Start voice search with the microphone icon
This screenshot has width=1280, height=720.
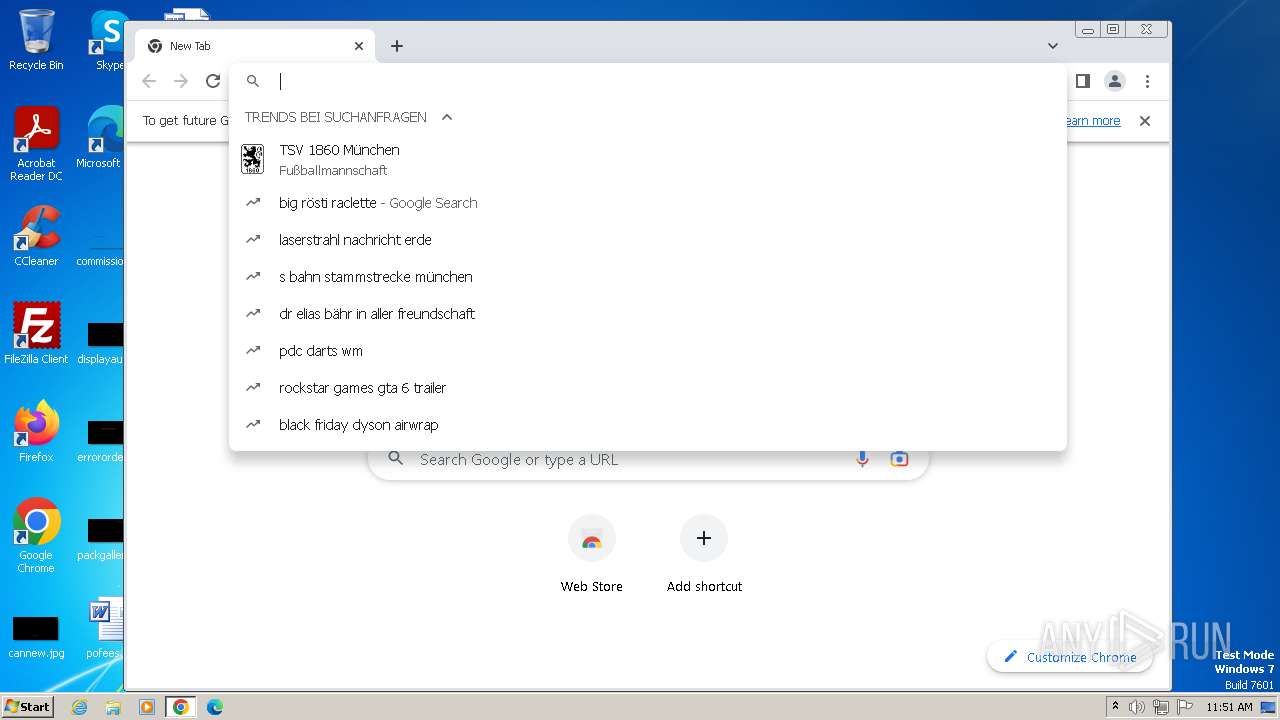pos(862,459)
